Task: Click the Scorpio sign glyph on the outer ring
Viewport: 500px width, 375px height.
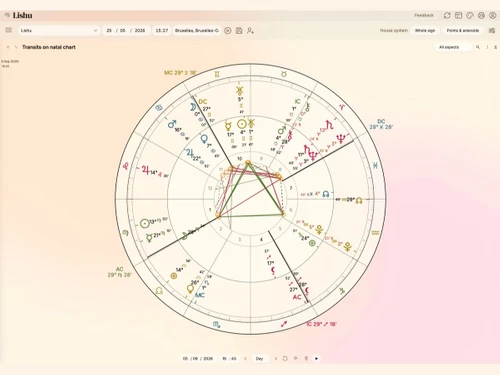Action: (216, 324)
